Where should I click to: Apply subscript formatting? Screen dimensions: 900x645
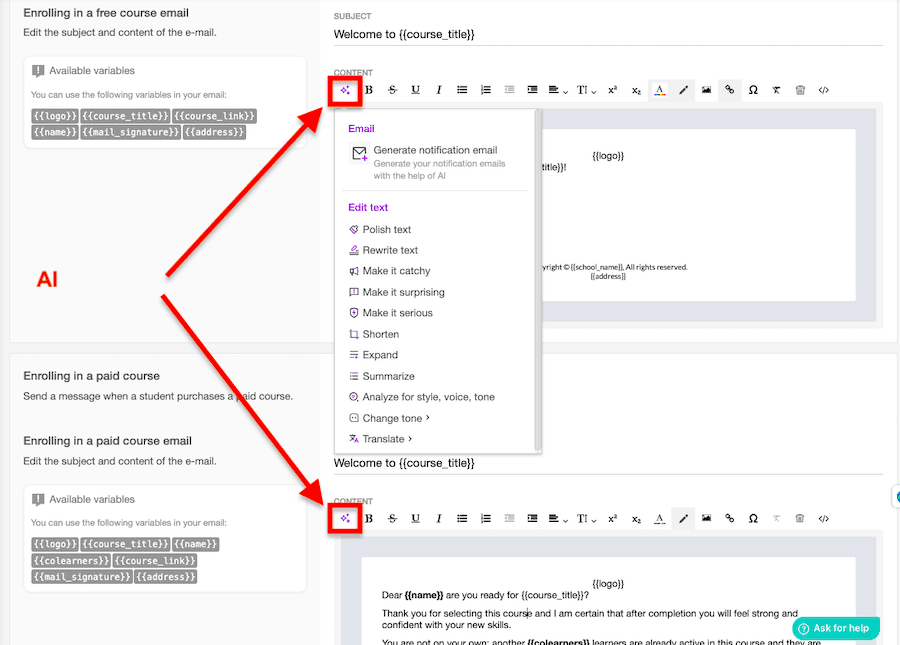(x=635, y=89)
